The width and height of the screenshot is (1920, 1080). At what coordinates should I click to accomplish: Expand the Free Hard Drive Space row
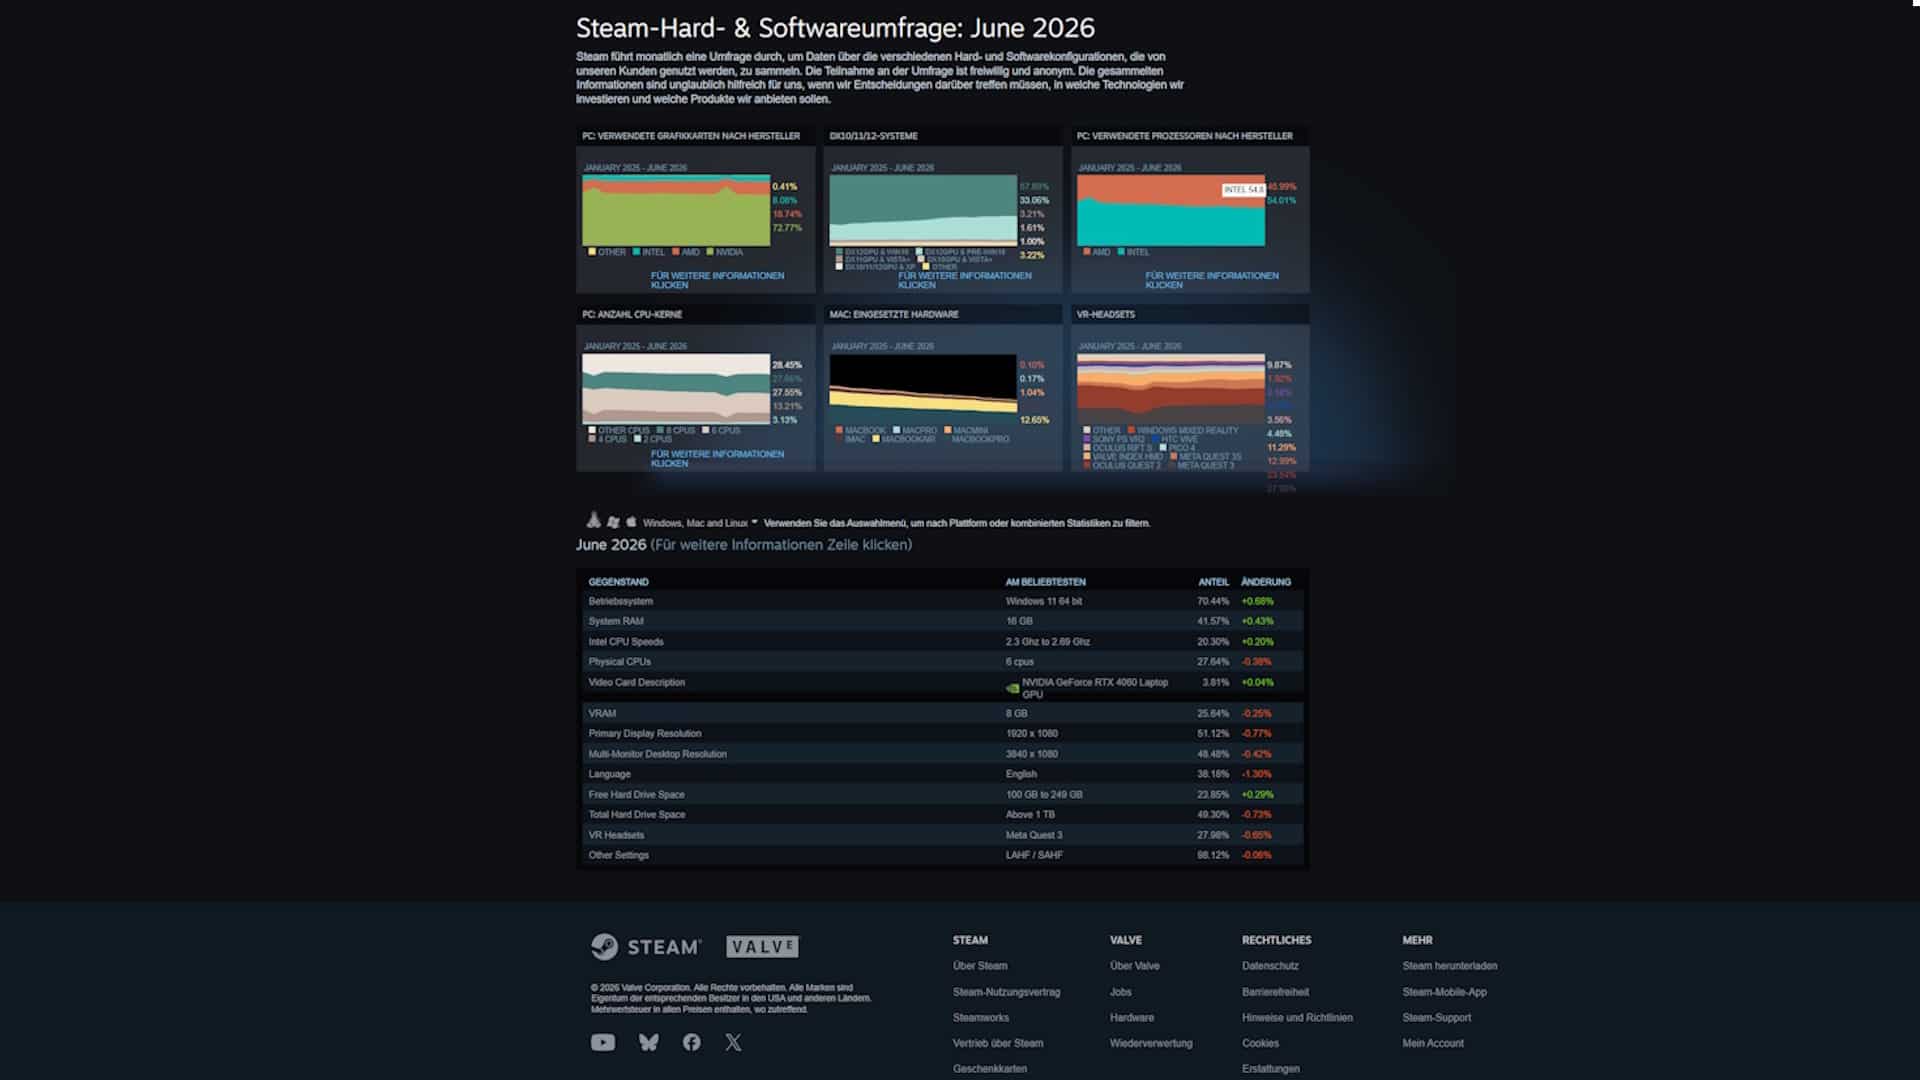click(942, 794)
